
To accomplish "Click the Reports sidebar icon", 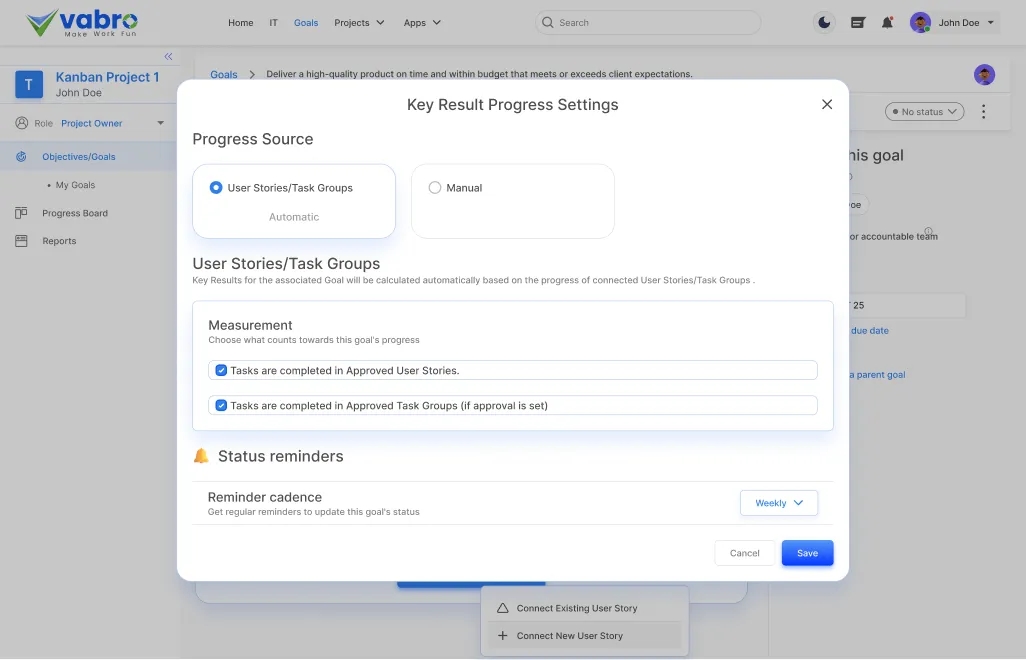I will pyautogui.click(x=21, y=241).
